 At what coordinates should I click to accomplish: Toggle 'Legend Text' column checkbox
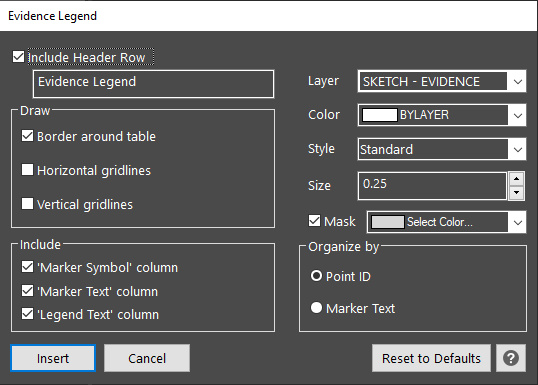tap(27, 314)
